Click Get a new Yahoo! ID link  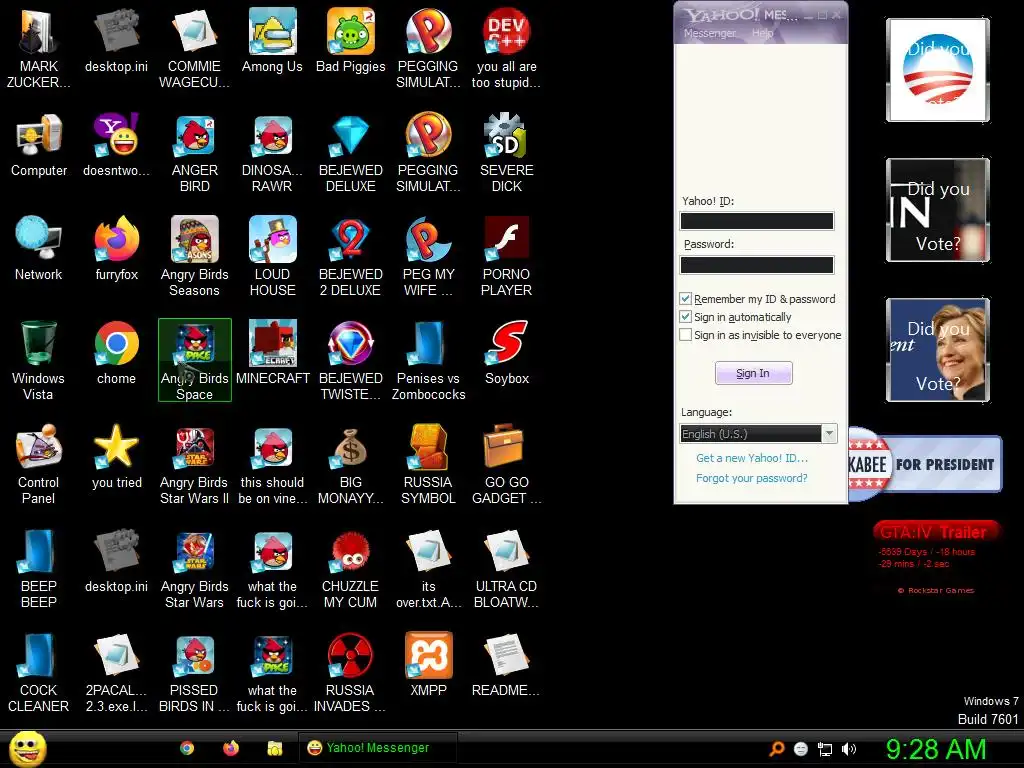pos(752,458)
